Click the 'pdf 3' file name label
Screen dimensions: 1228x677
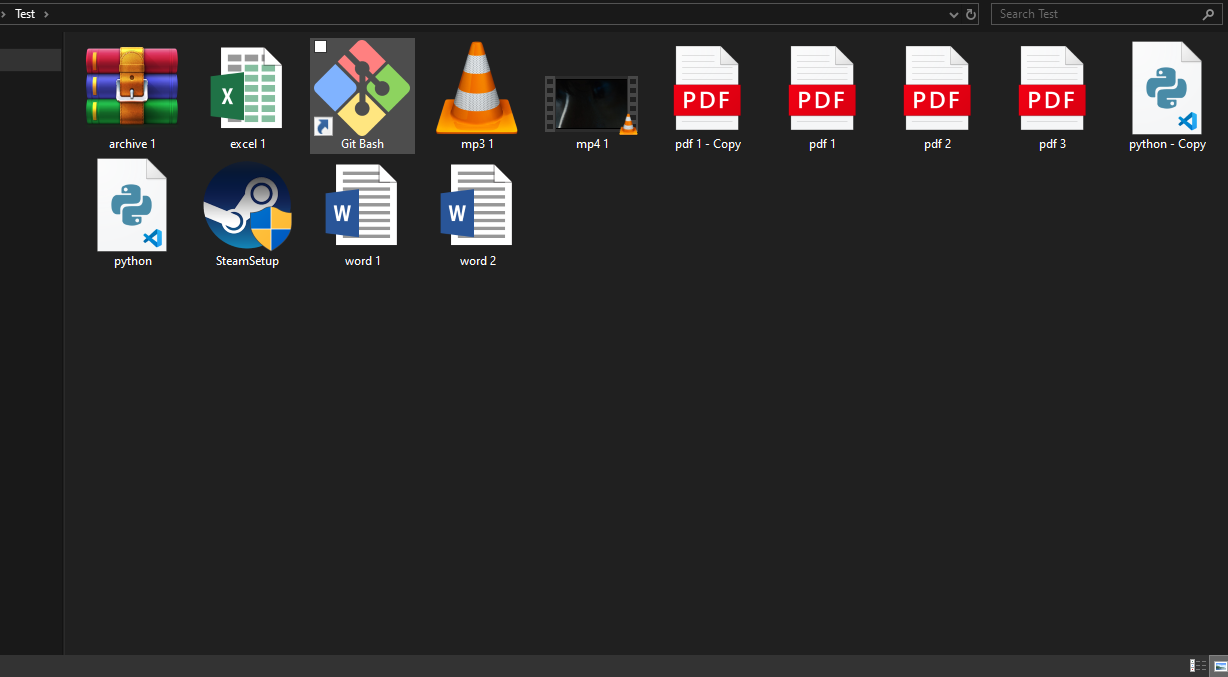[x=1052, y=144]
